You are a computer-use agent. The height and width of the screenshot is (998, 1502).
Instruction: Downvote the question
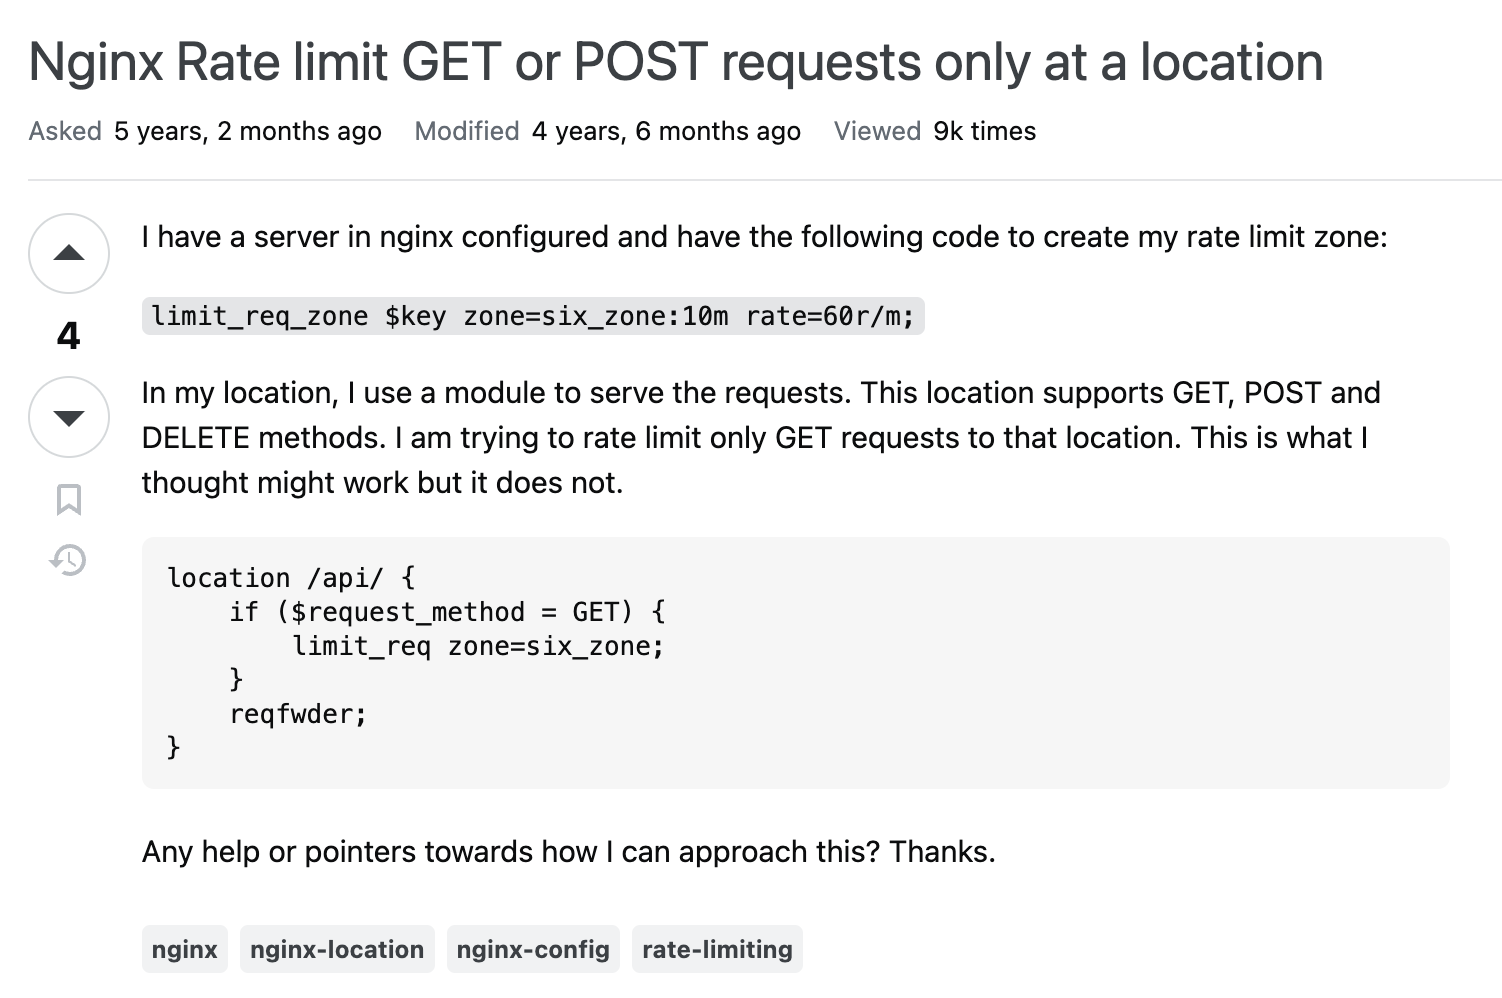pos(68,417)
